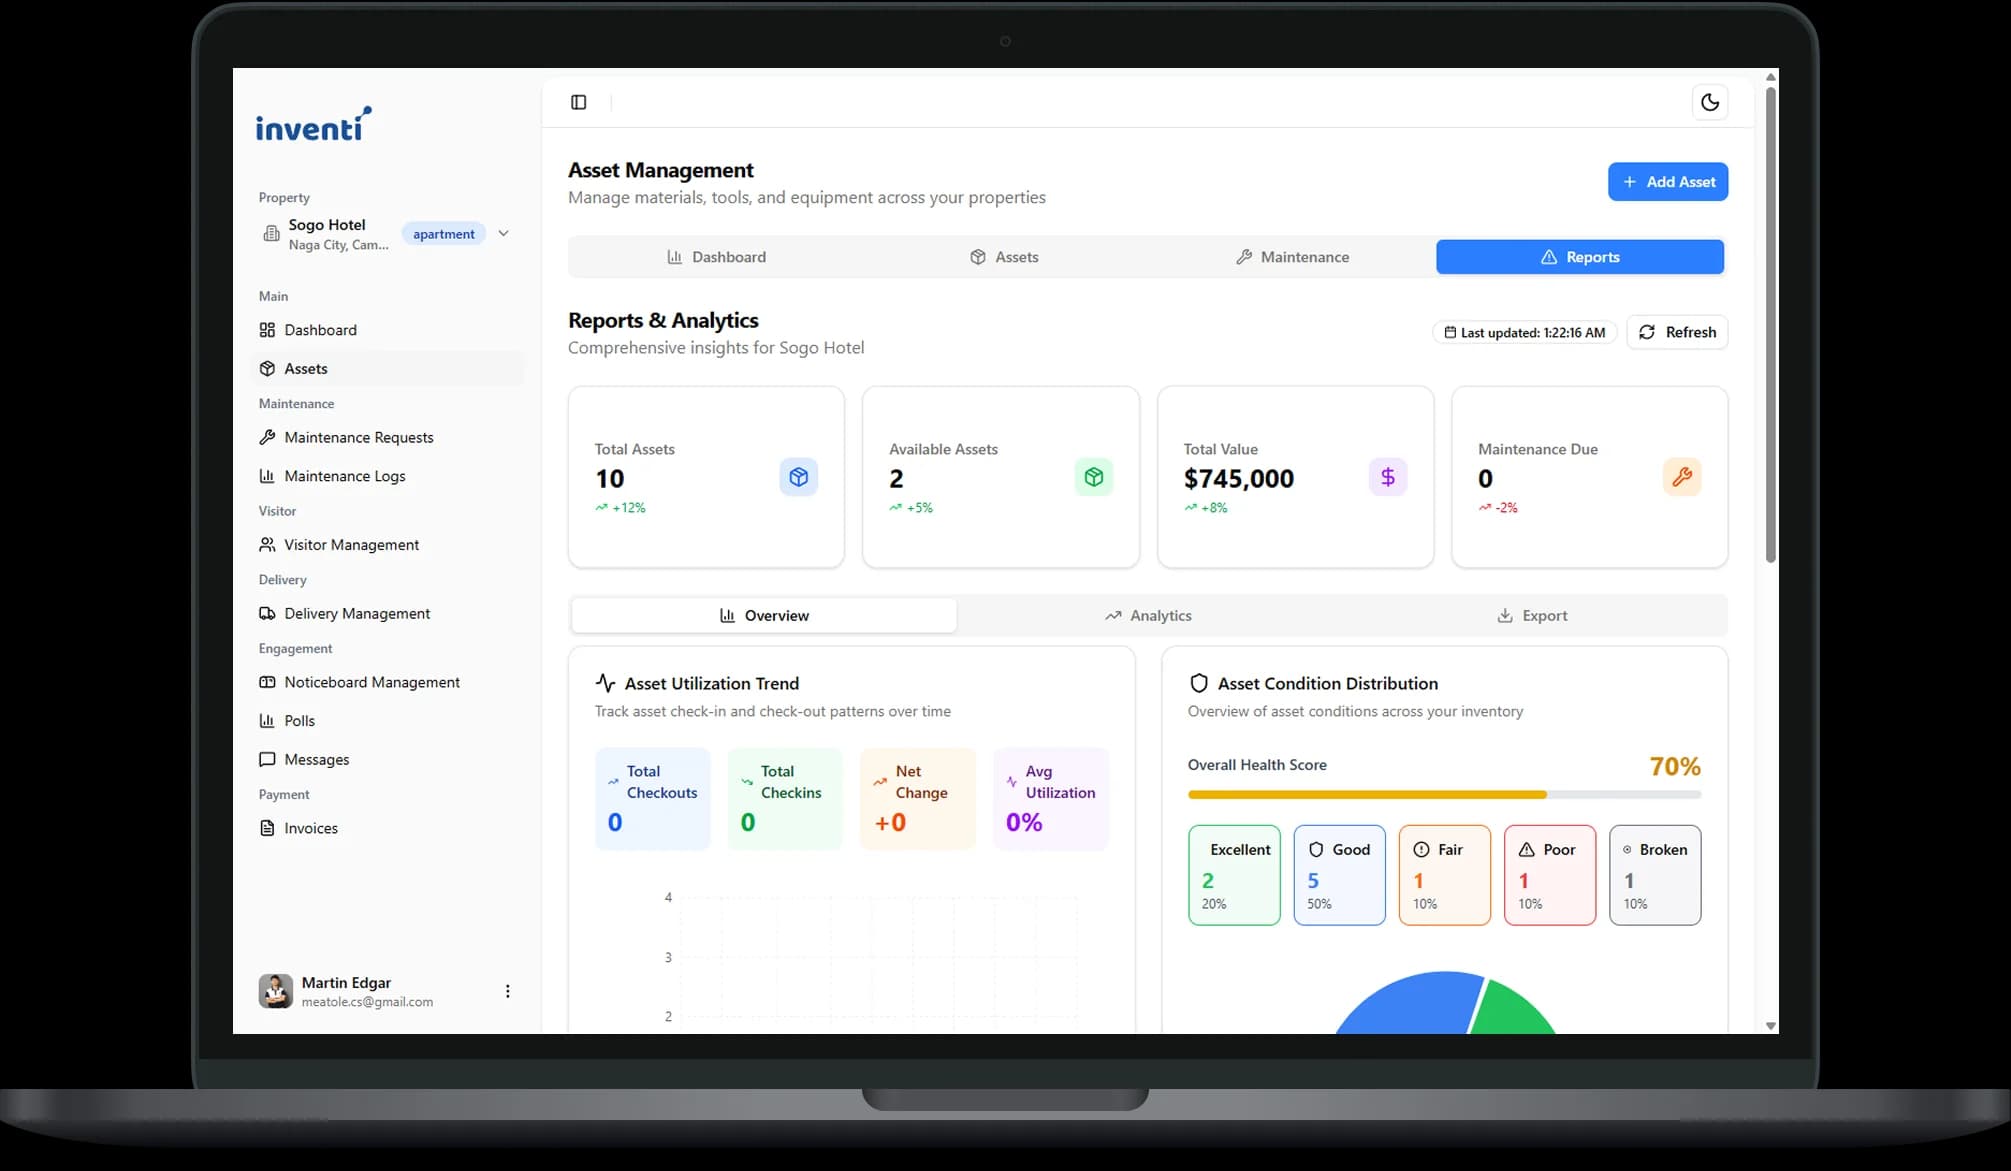Image resolution: width=2011 pixels, height=1171 pixels.
Task: Select the Good condition card
Action: point(1338,875)
